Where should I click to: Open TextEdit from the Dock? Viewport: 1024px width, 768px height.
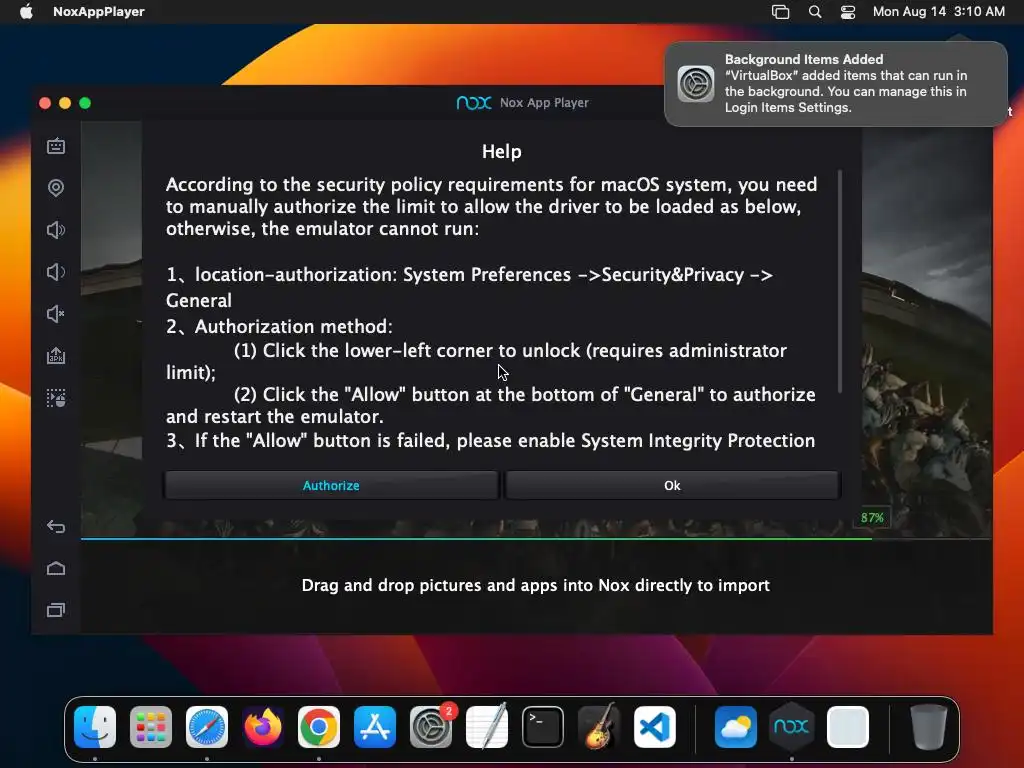coord(487,726)
